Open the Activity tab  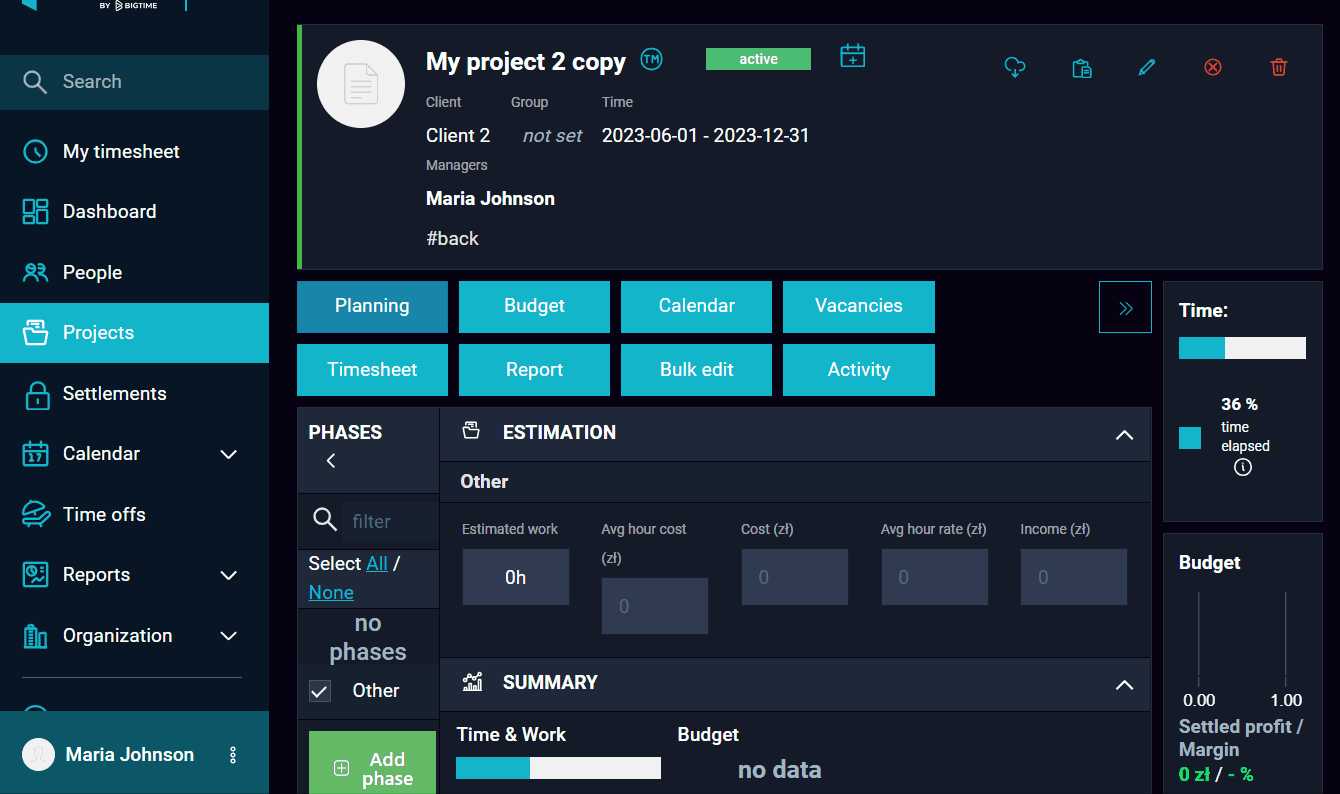coord(859,370)
